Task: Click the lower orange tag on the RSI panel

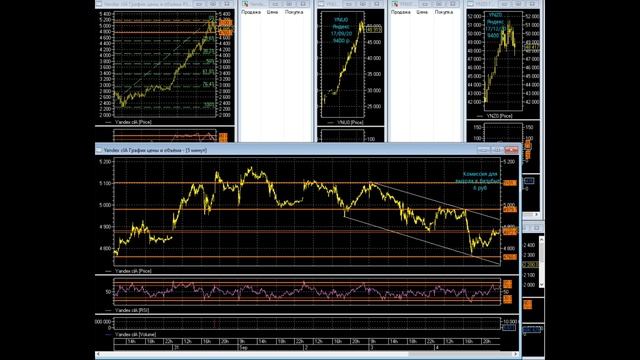Action: 507,299
